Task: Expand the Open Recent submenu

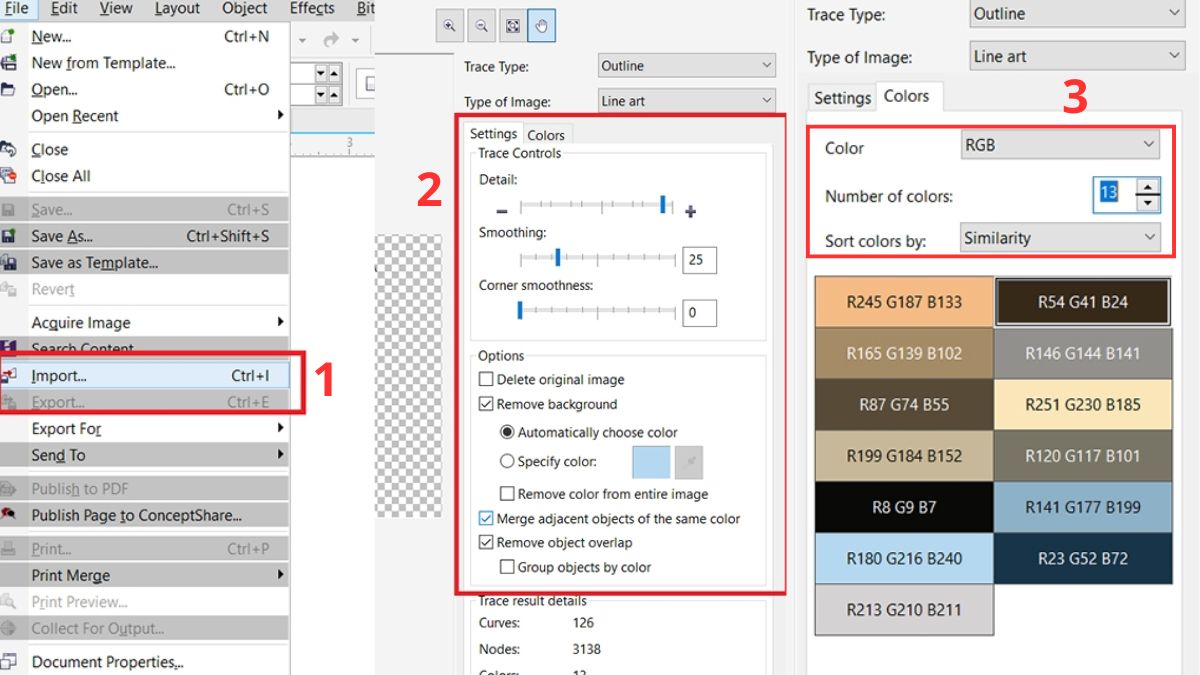Action: pos(74,116)
